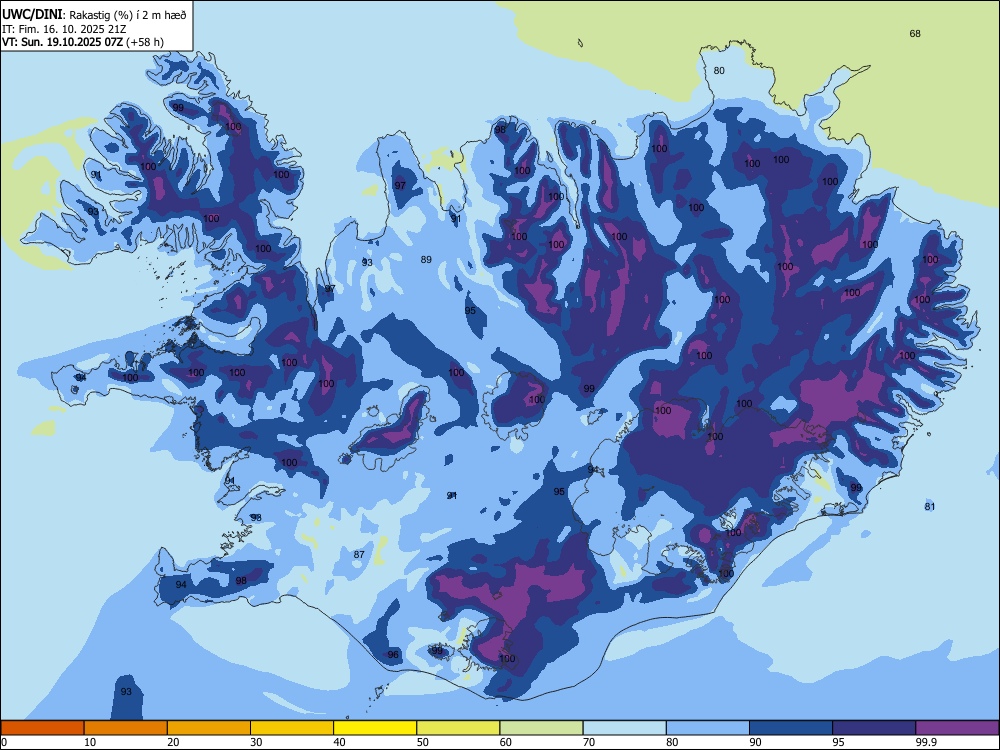The height and width of the screenshot is (750, 1000).
Task: Click the legend tick label 70
Action: point(589,742)
